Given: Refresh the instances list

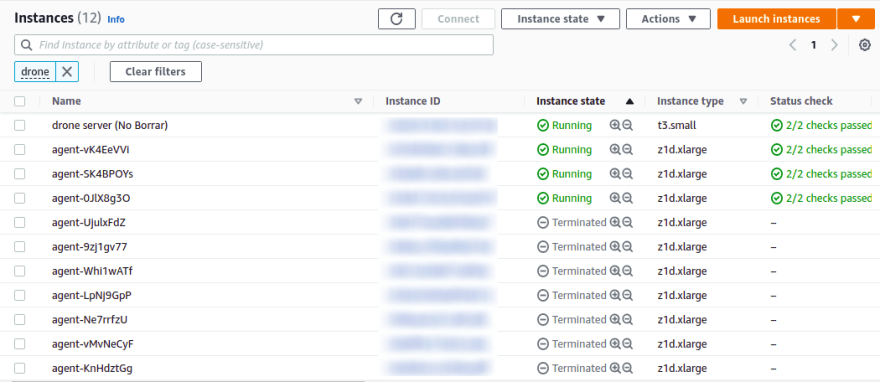Looking at the screenshot, I should click(397, 19).
